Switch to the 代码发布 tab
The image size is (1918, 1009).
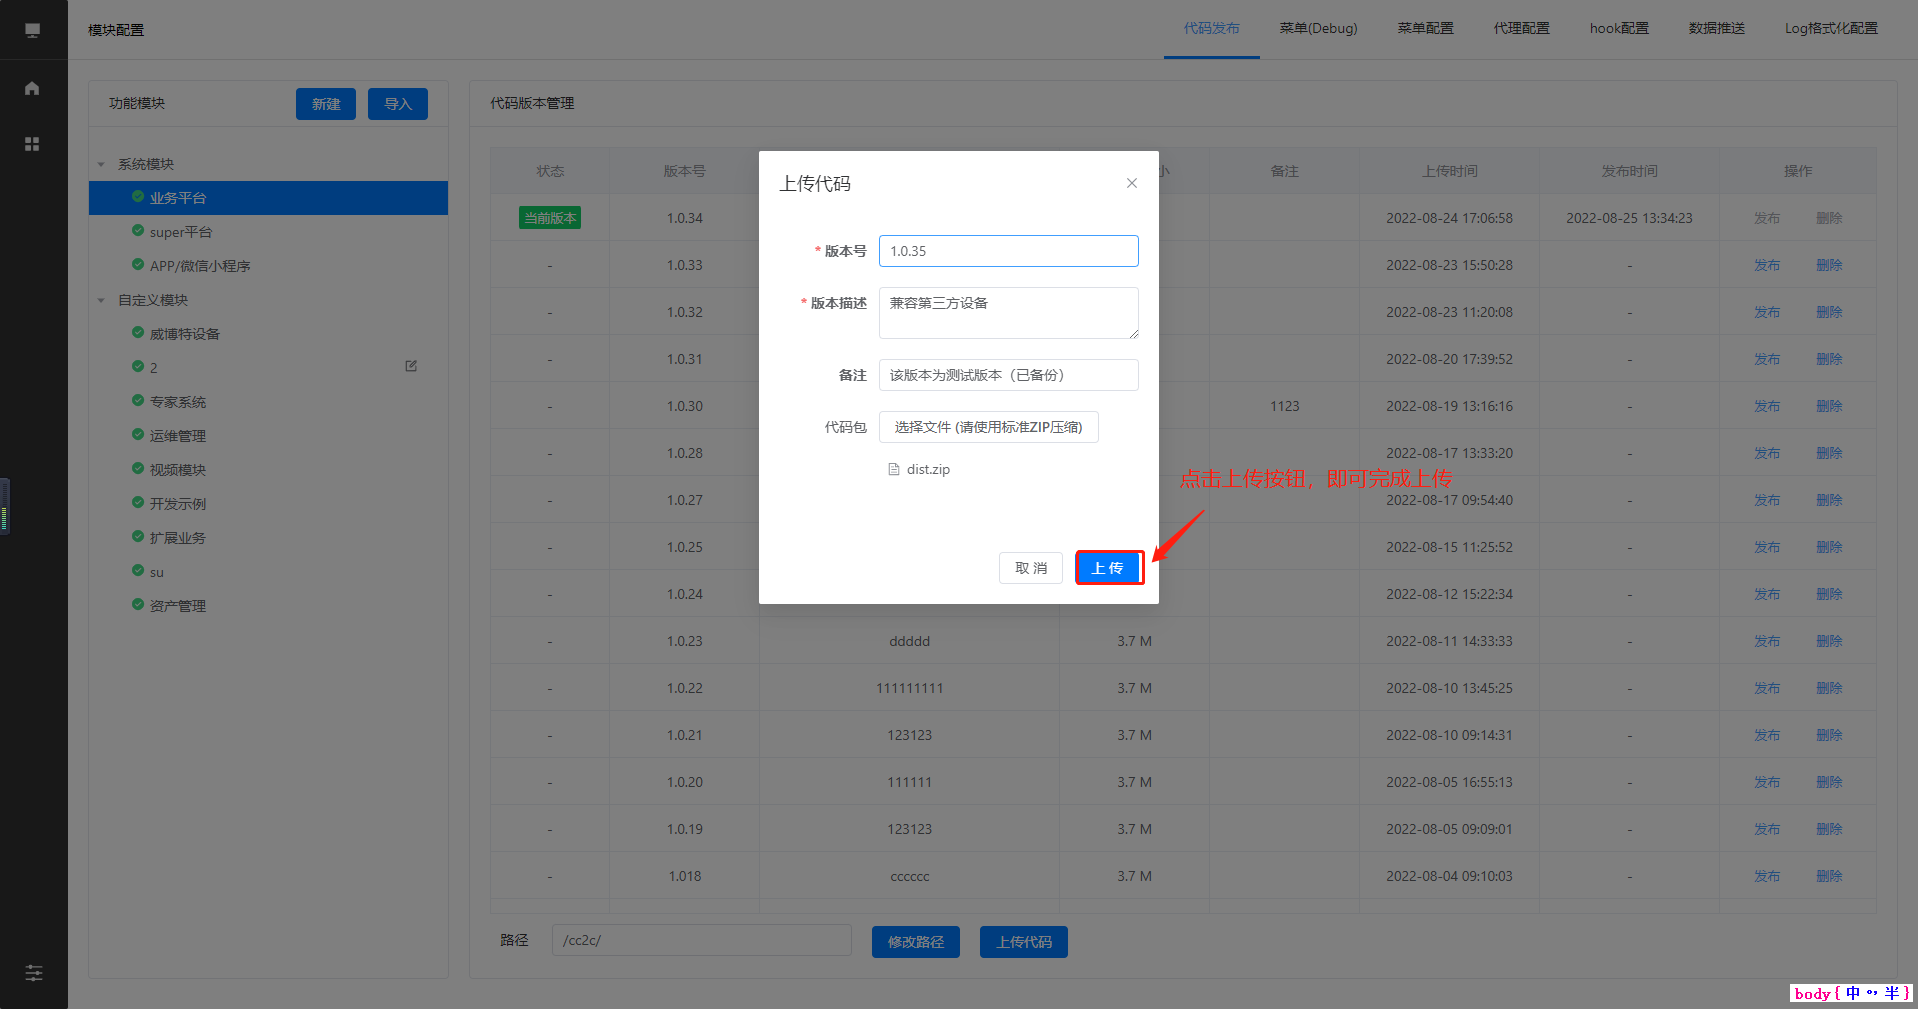(1212, 29)
